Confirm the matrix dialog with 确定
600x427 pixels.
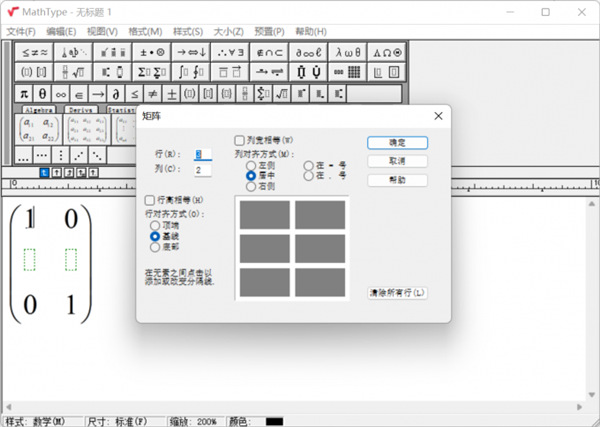coord(398,143)
